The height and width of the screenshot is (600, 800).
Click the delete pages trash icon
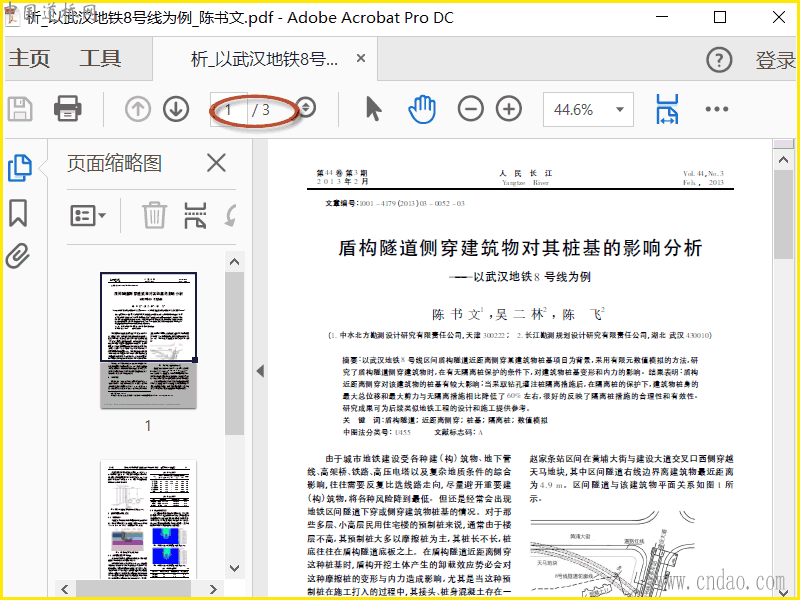154,215
